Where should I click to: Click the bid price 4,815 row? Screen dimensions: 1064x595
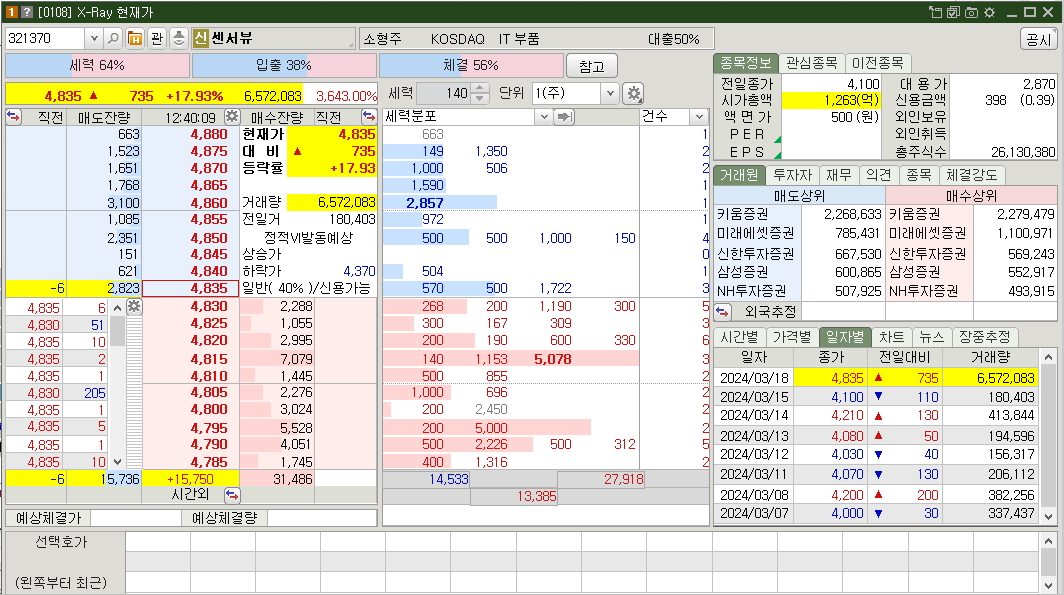click(191, 359)
